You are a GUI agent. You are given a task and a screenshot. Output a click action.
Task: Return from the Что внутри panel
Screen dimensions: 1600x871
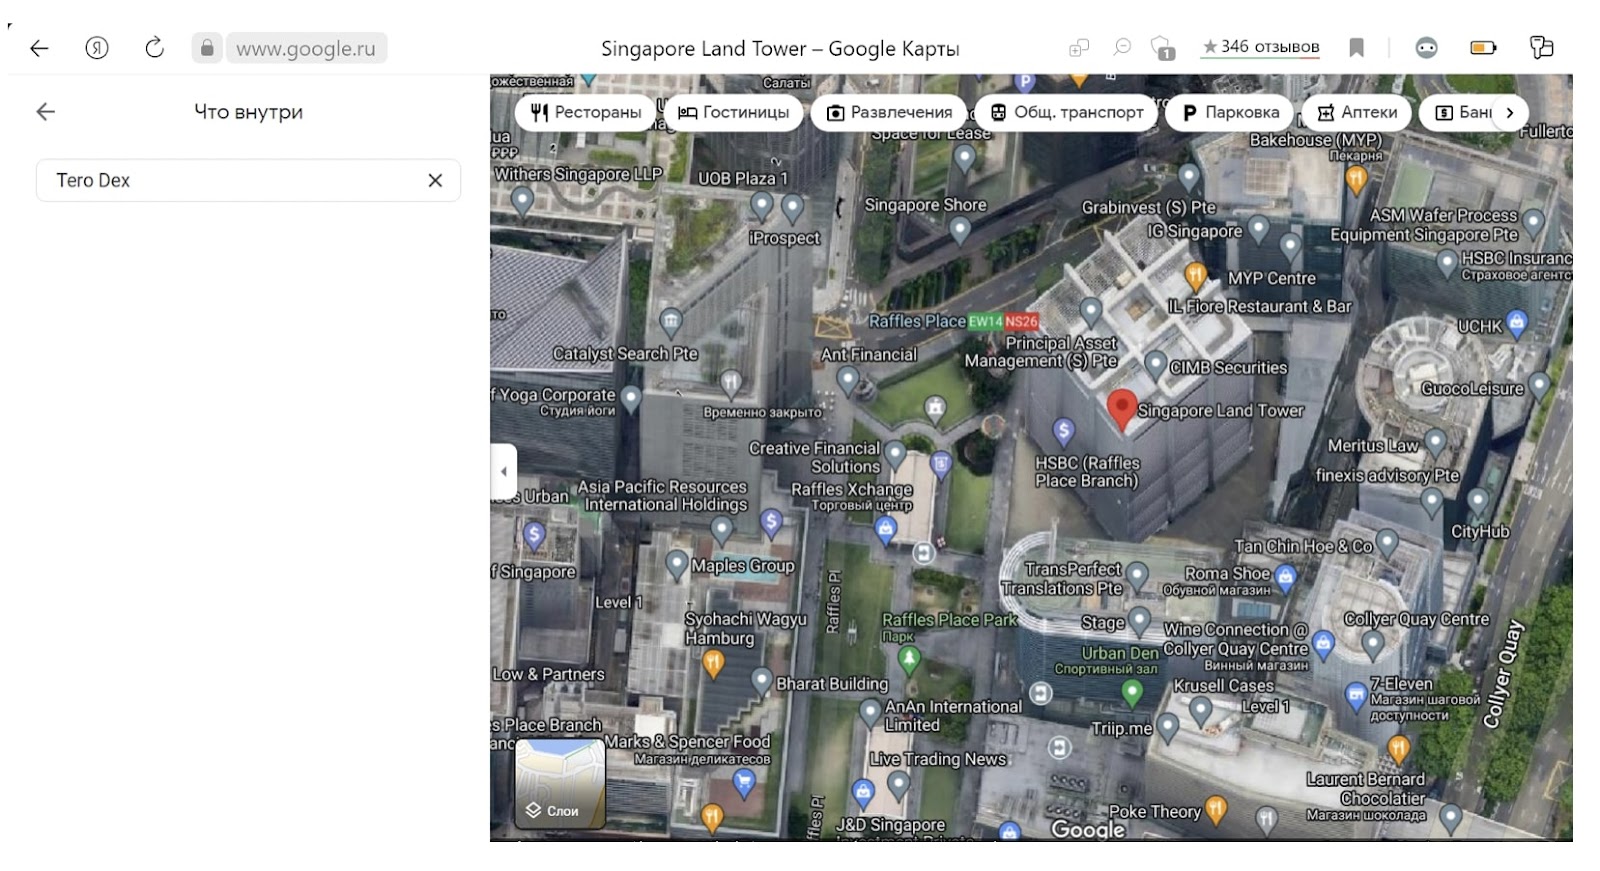click(46, 112)
